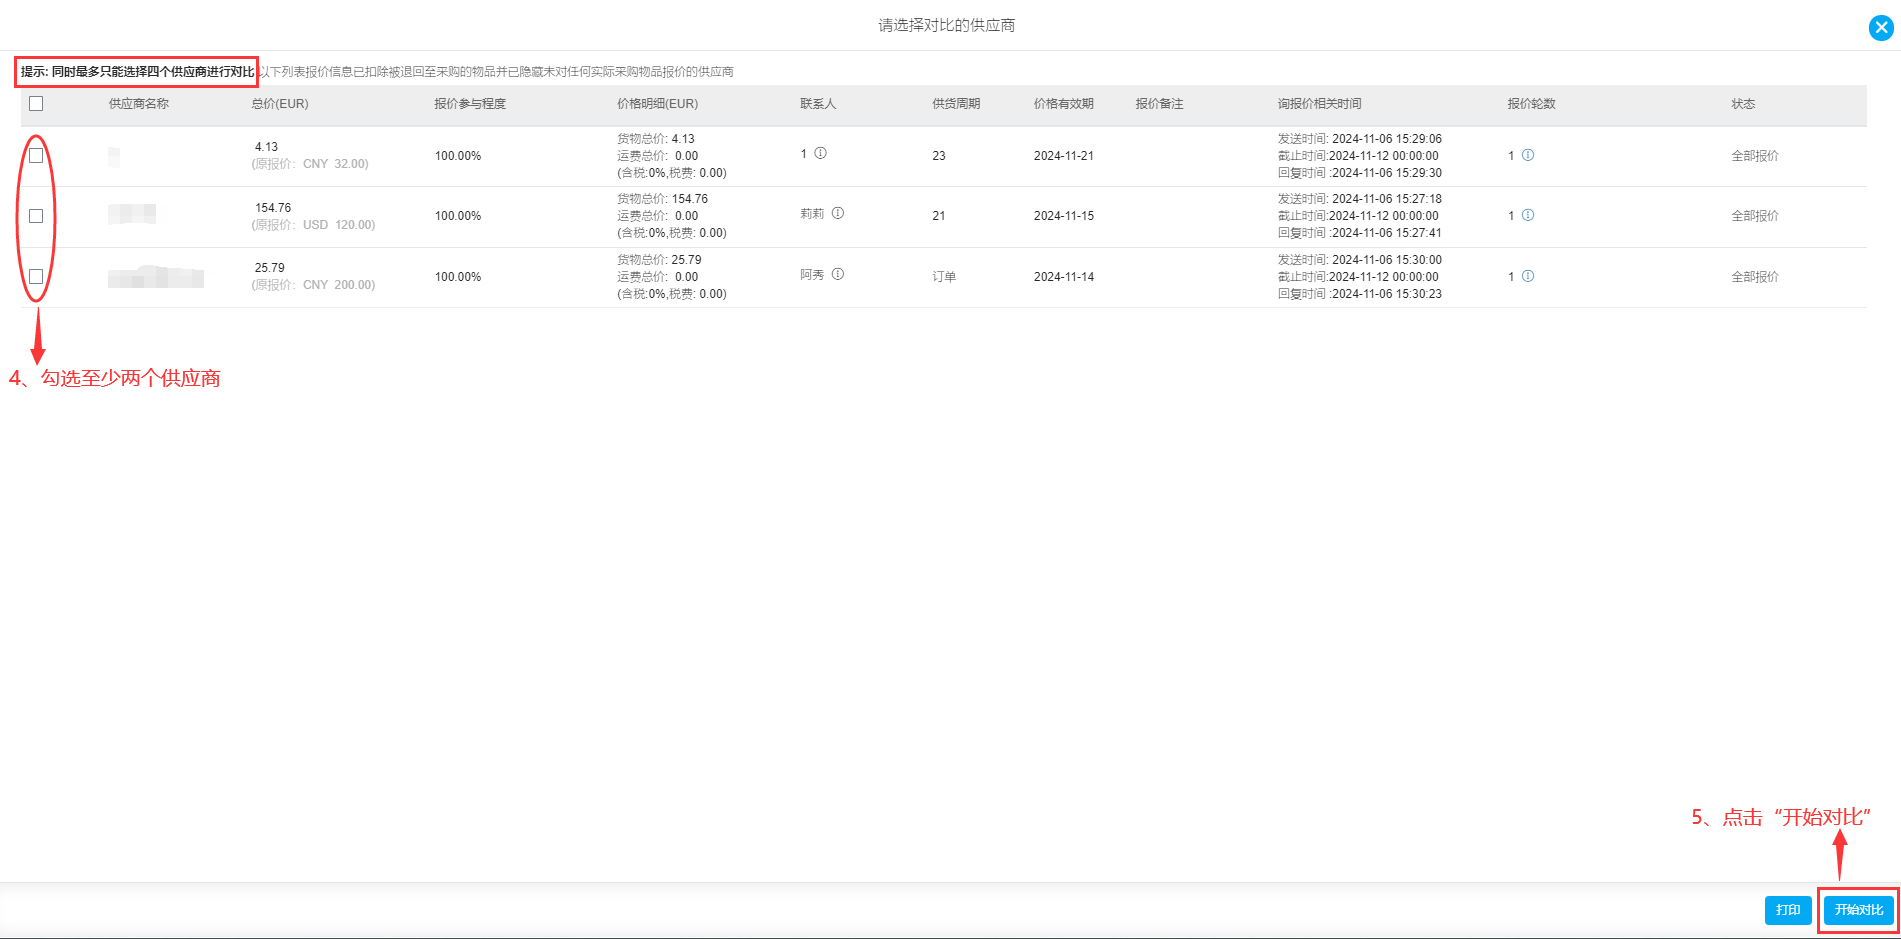Click the 价格明细(EUR) column header
This screenshot has width=1901, height=939.
(658, 104)
